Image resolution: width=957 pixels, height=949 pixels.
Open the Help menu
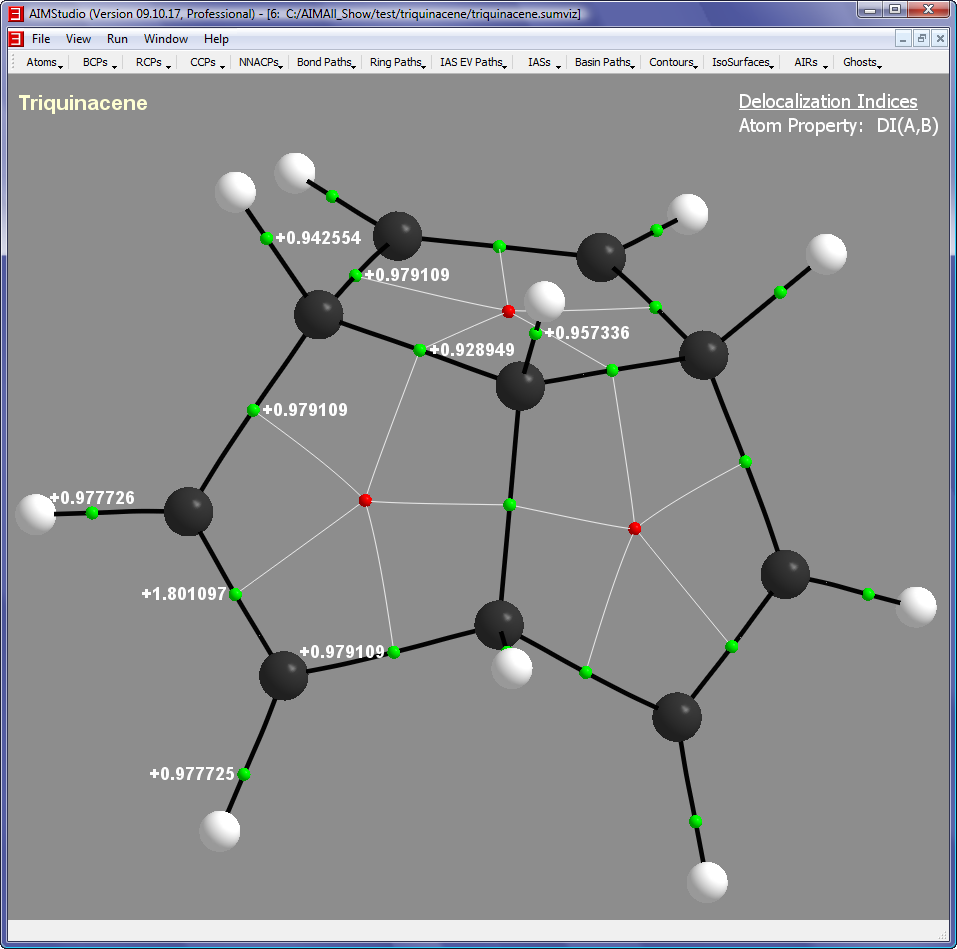point(216,39)
